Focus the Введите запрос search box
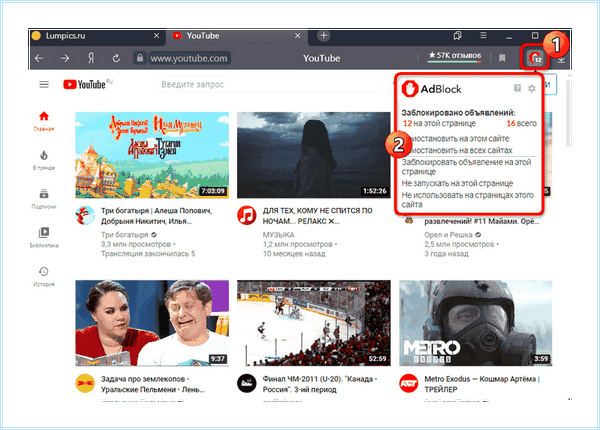 tap(268, 84)
